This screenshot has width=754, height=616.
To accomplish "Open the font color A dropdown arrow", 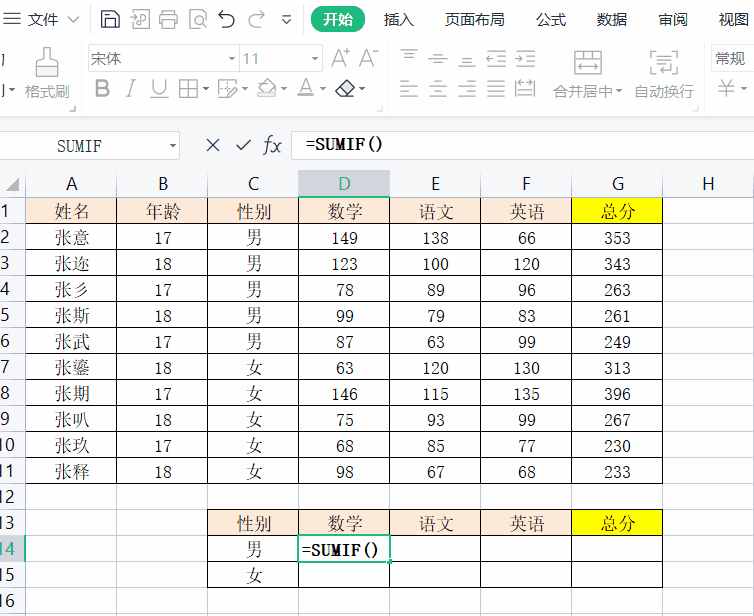I will pyautogui.click(x=322, y=90).
